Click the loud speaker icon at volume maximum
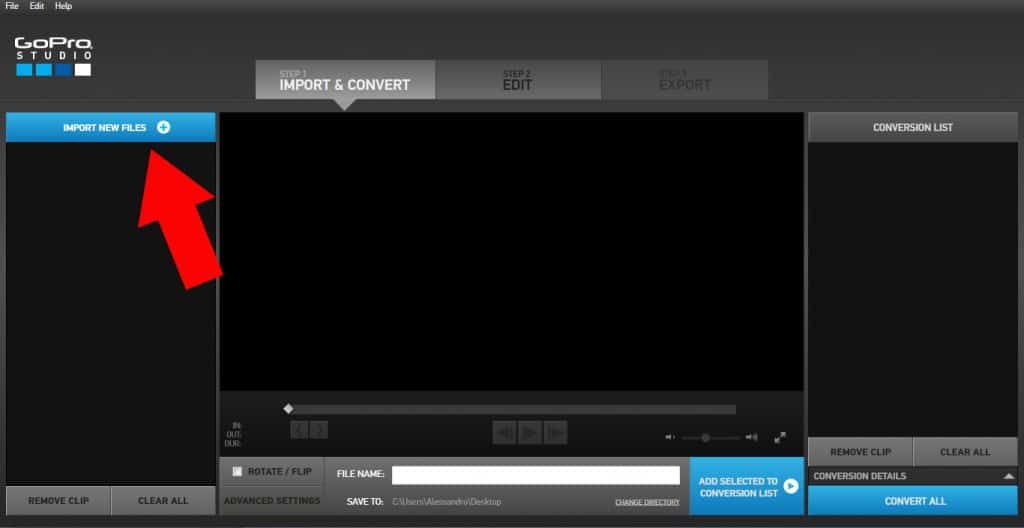Image resolution: width=1024 pixels, height=528 pixels. 751,437
